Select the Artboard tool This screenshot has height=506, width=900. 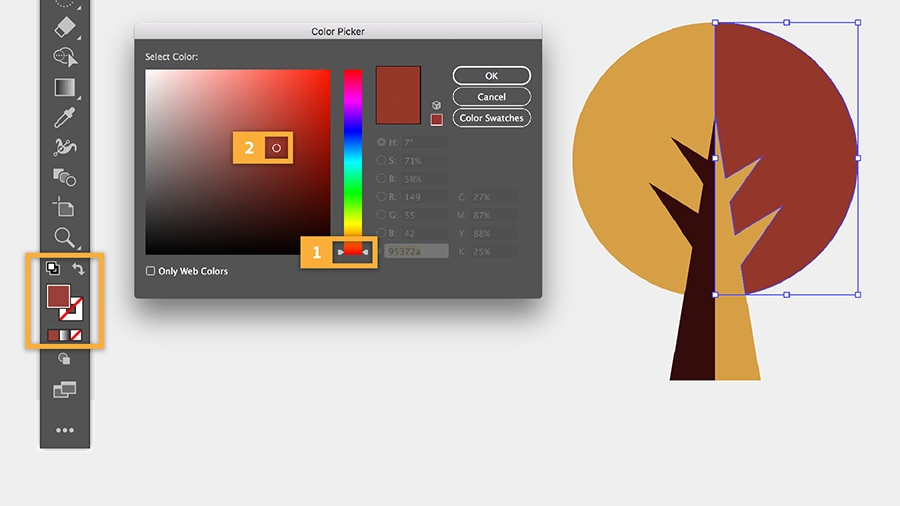point(64,207)
